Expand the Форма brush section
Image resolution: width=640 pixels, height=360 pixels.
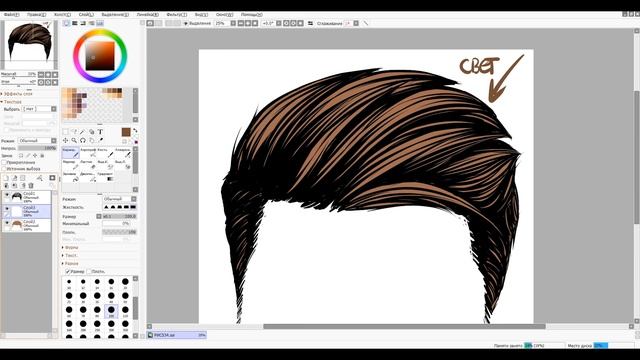point(70,247)
